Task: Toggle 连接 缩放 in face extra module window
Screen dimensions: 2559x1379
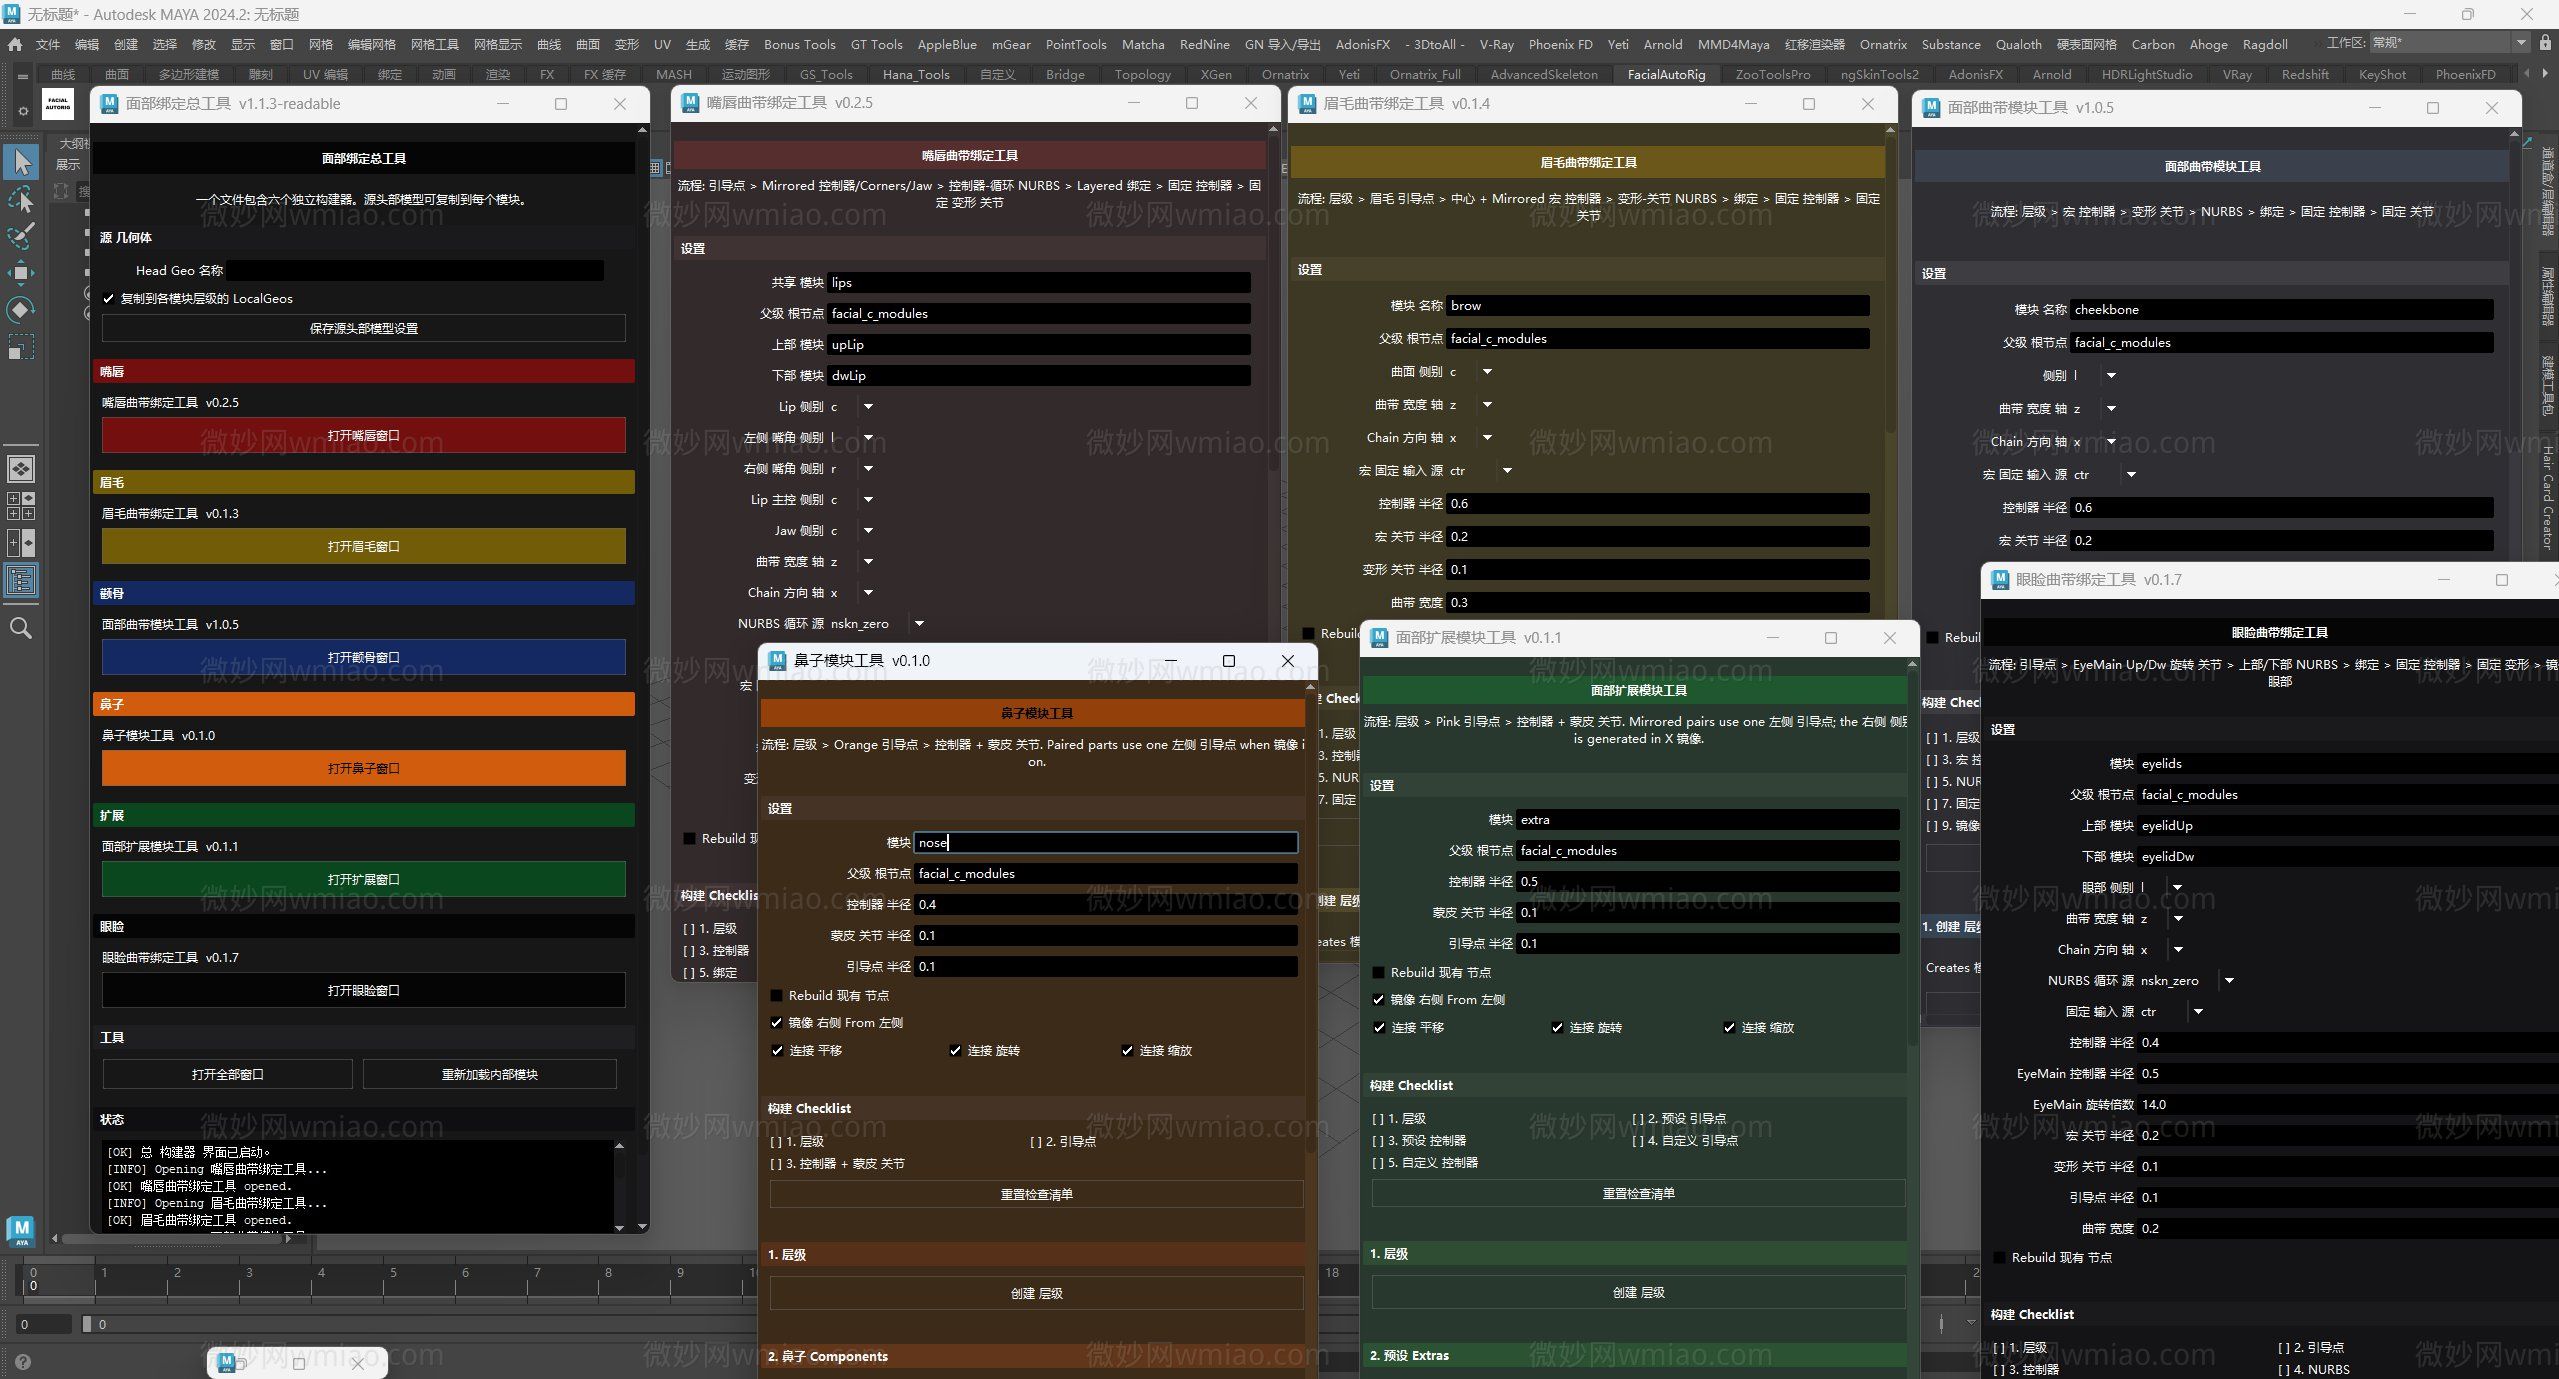Action: [x=1729, y=1027]
